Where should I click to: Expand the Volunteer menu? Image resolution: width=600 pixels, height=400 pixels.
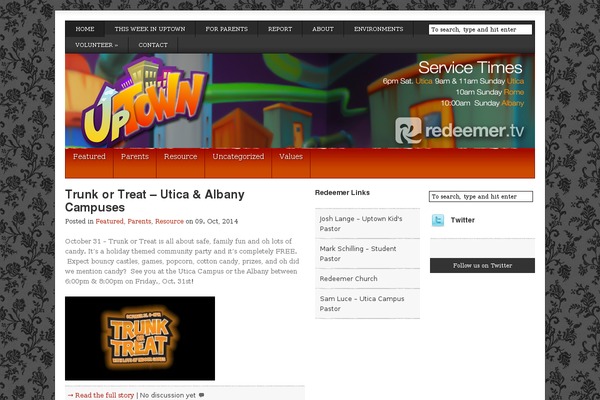(x=97, y=45)
